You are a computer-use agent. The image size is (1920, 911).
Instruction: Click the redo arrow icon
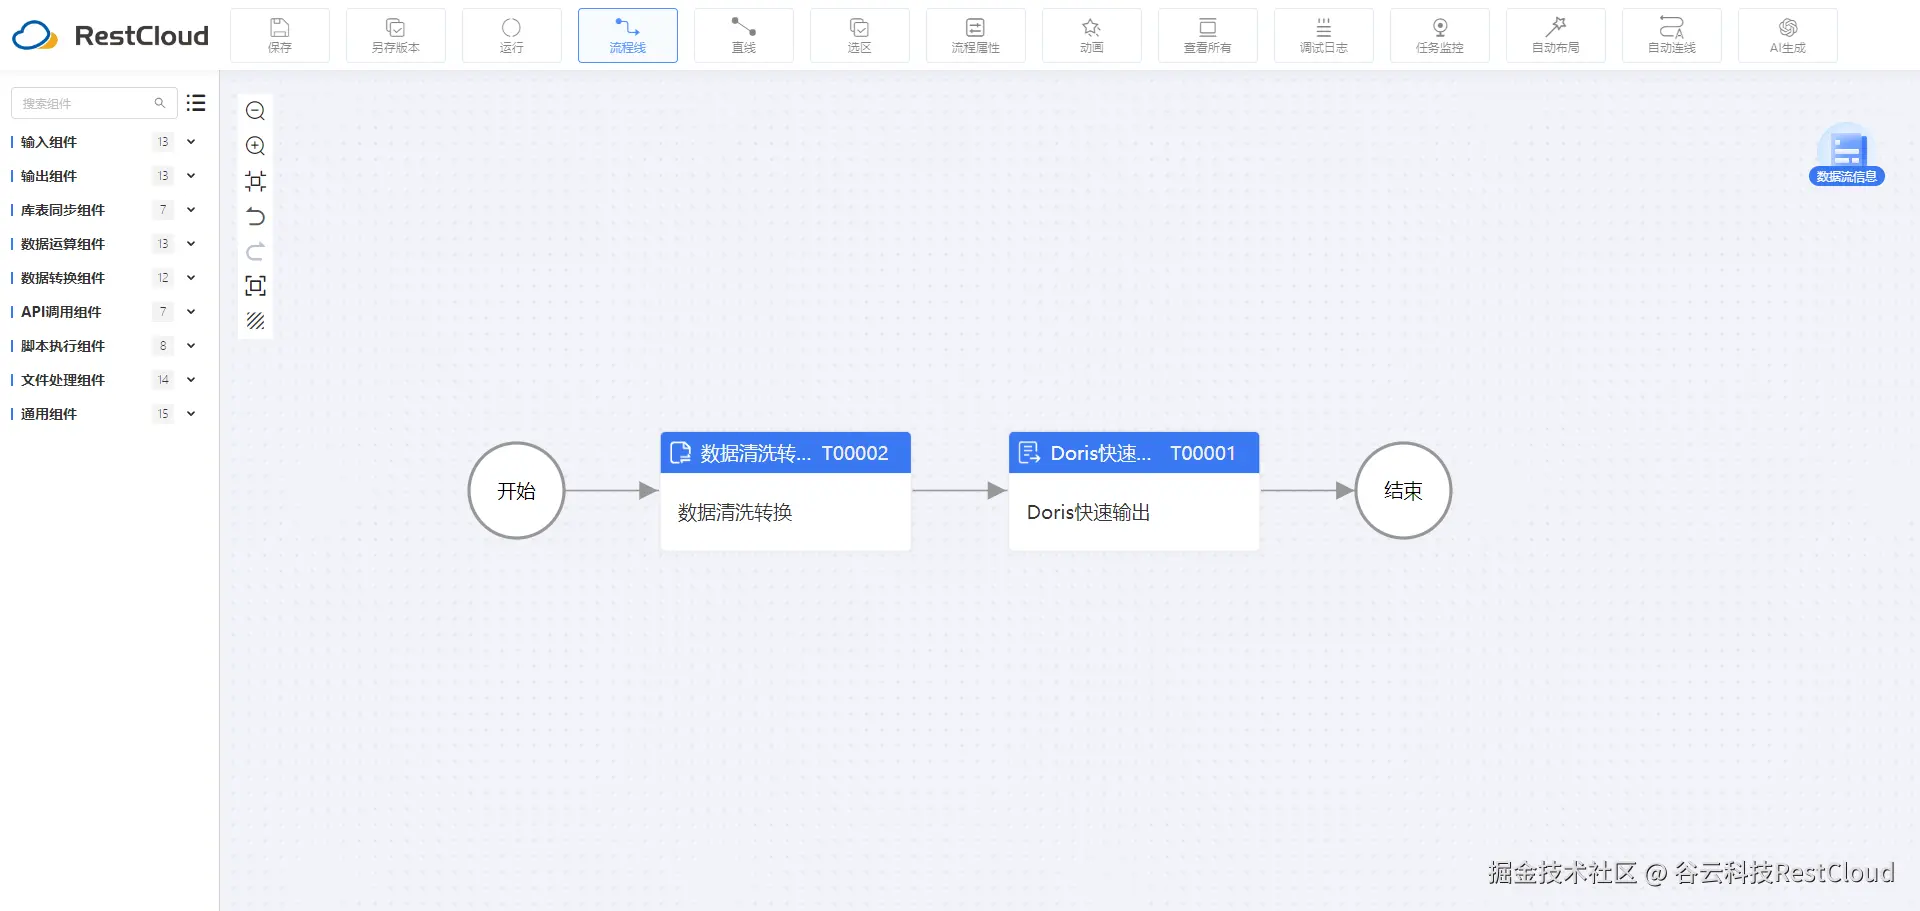click(255, 251)
